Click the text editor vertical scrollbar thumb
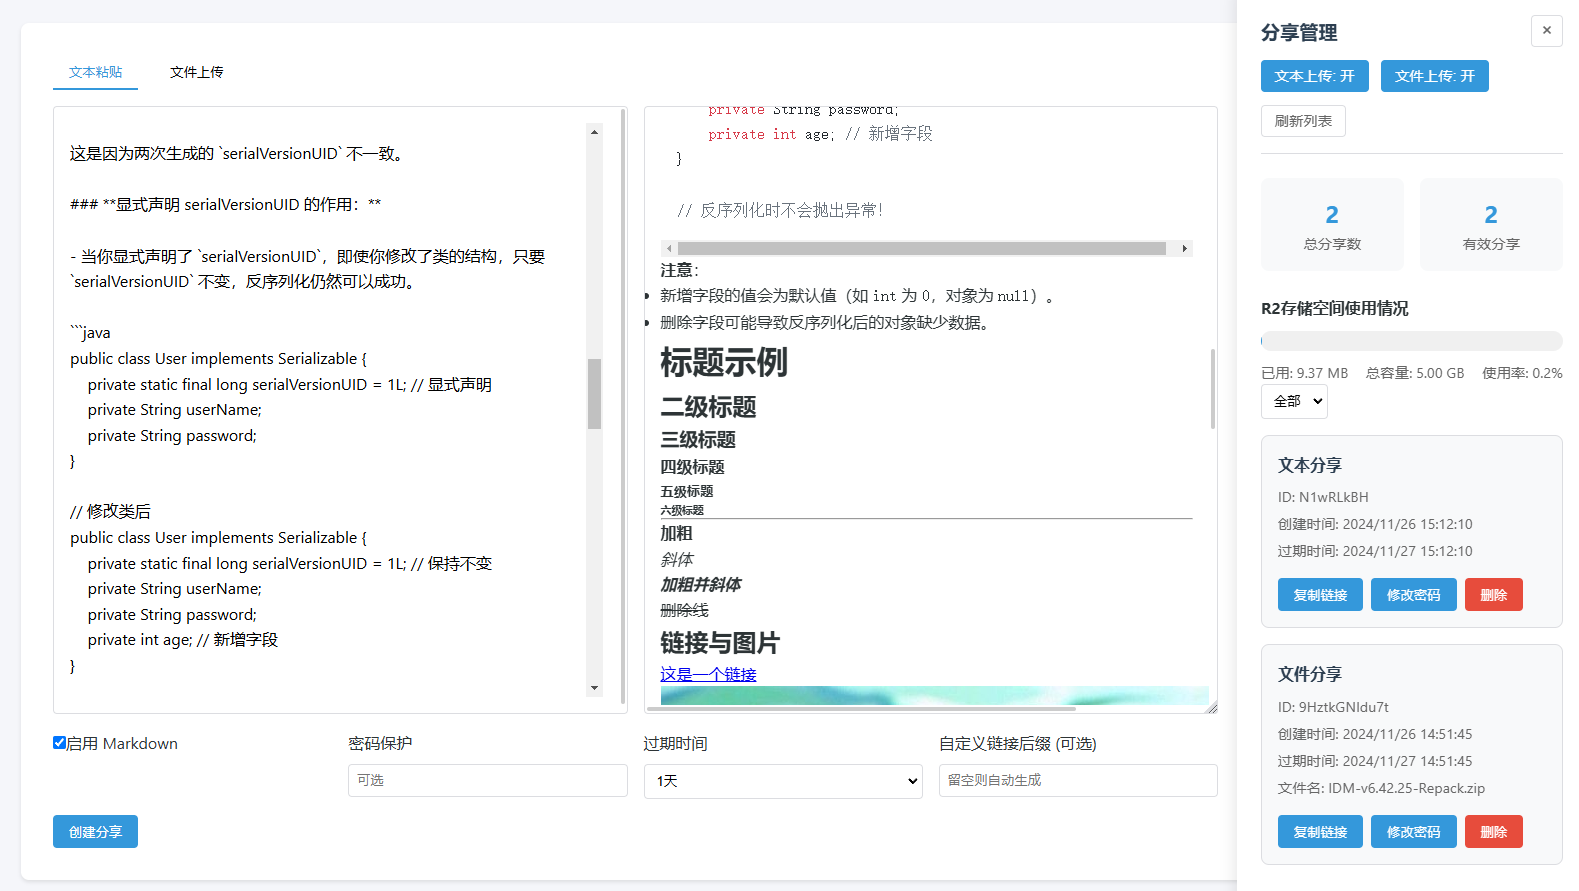This screenshot has height=891, width=1579. pyautogui.click(x=594, y=393)
